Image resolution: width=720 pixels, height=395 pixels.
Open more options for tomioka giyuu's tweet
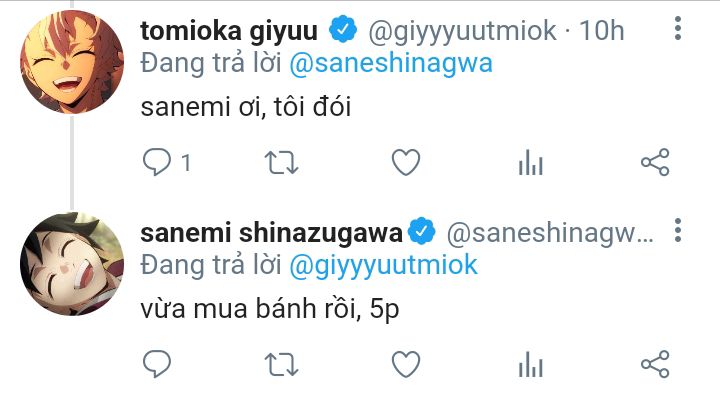click(678, 28)
